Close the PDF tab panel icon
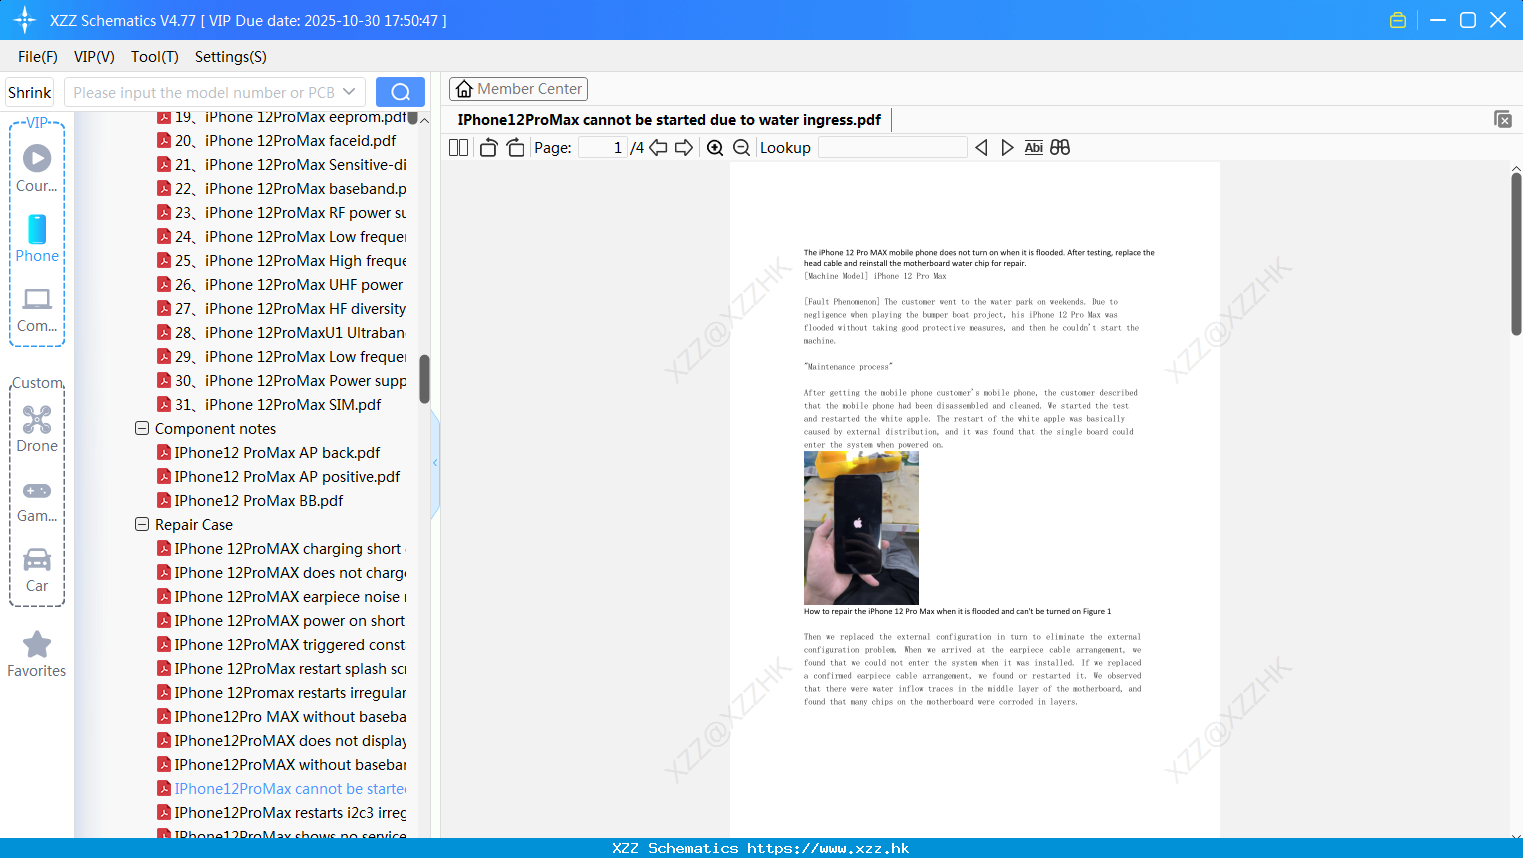Image resolution: width=1523 pixels, height=858 pixels. coord(1503,119)
